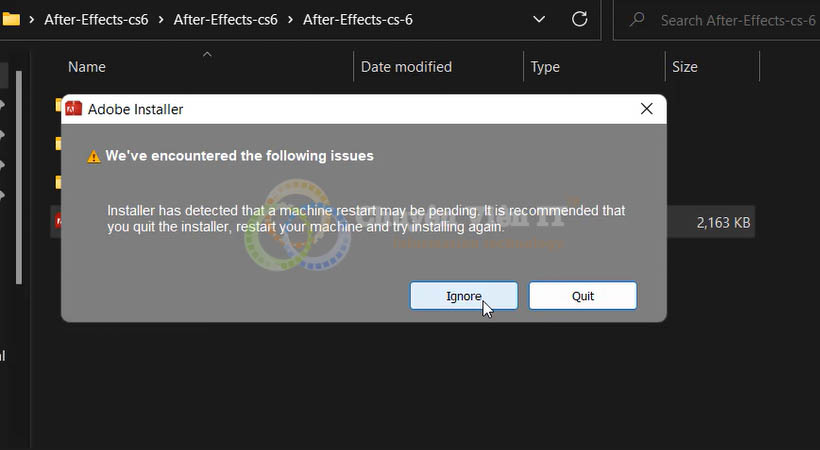Close the Adobe Installer dialog

coord(646,109)
